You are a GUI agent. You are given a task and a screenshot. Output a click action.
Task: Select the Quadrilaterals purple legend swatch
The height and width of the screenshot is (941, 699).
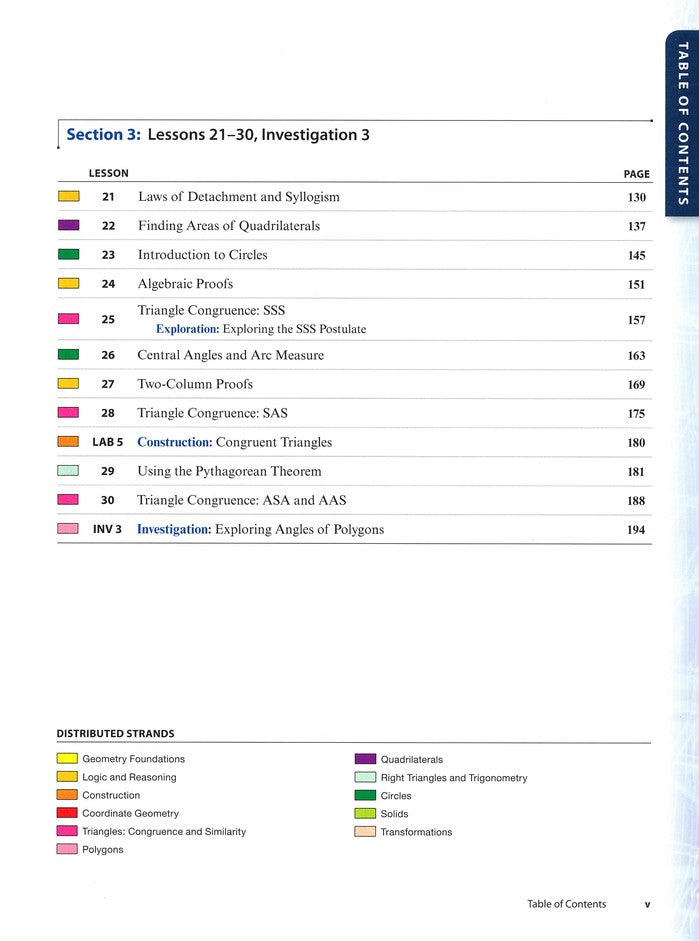click(365, 760)
